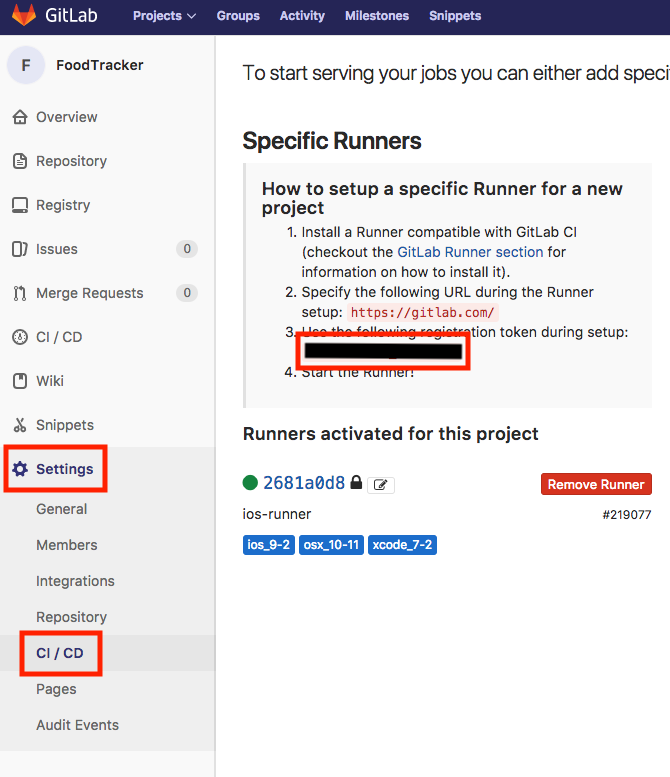
Task: Click the xcode_7-2 runner tag
Action: pyautogui.click(x=402, y=545)
